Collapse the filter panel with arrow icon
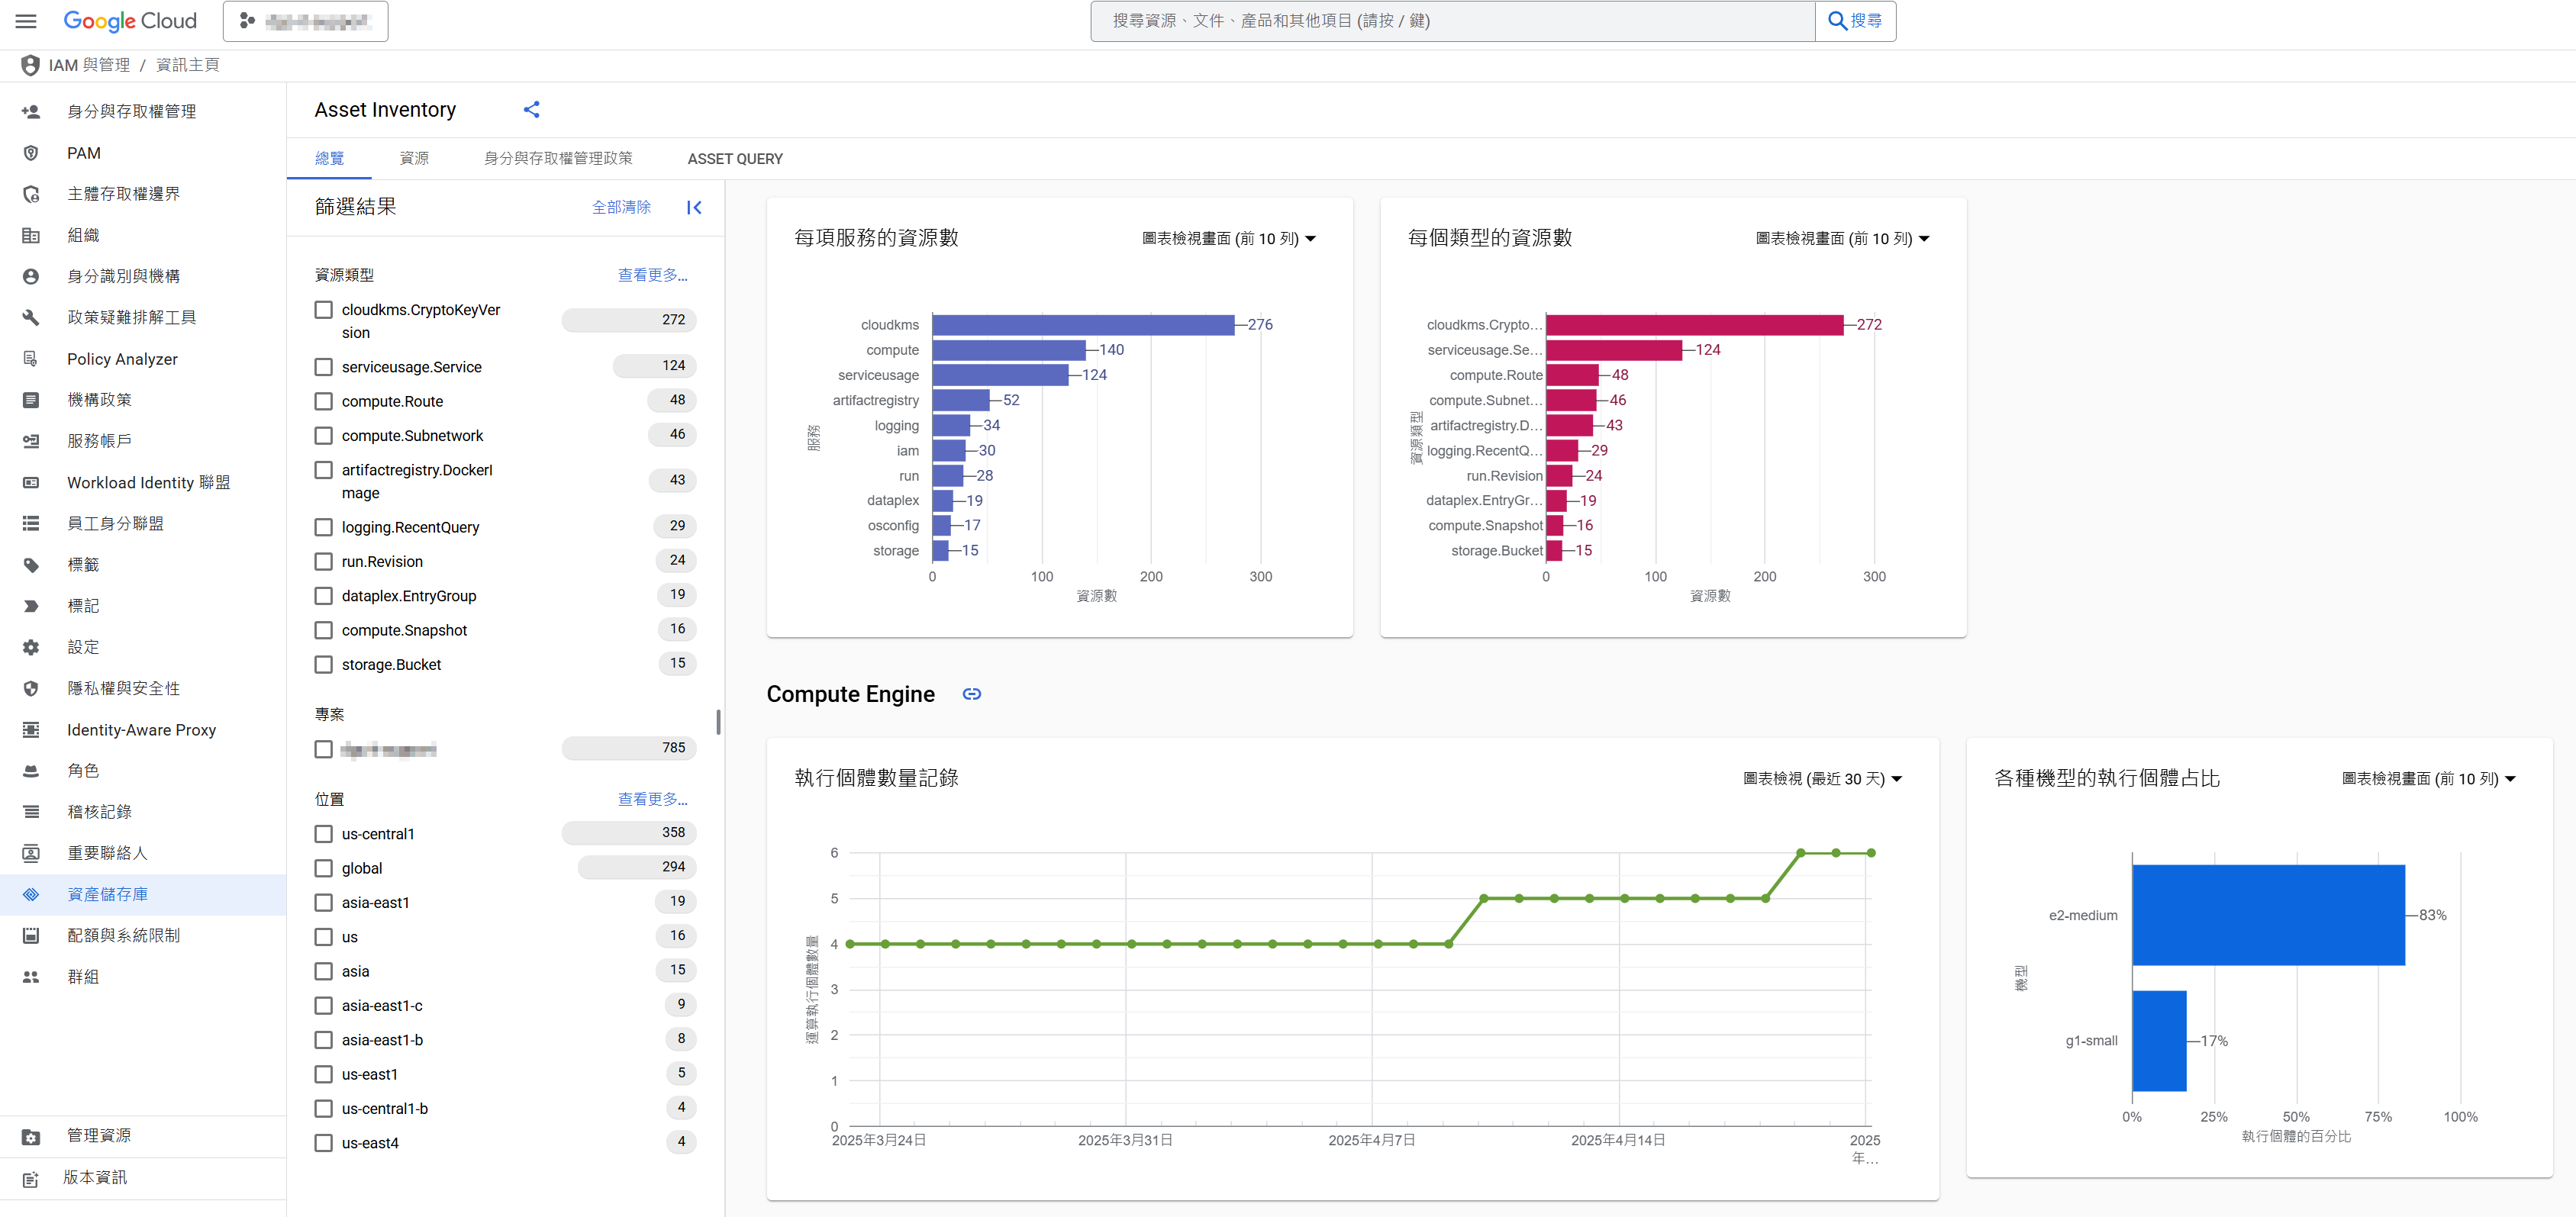This screenshot has width=2576, height=1217. tap(694, 207)
